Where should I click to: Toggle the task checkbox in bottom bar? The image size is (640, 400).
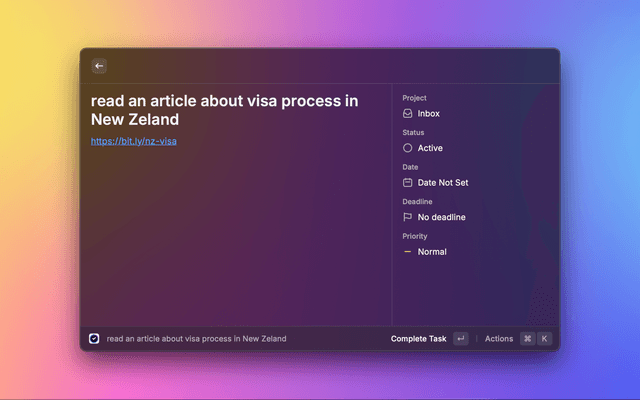[x=94, y=339]
